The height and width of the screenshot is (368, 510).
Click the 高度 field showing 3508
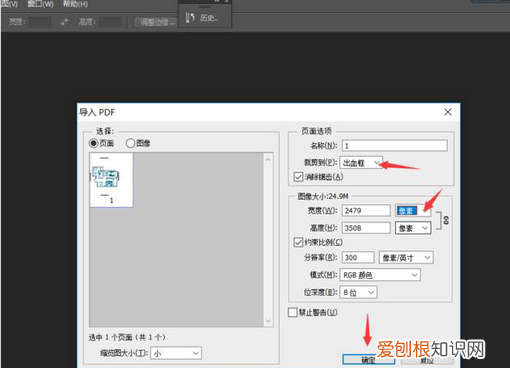point(366,228)
